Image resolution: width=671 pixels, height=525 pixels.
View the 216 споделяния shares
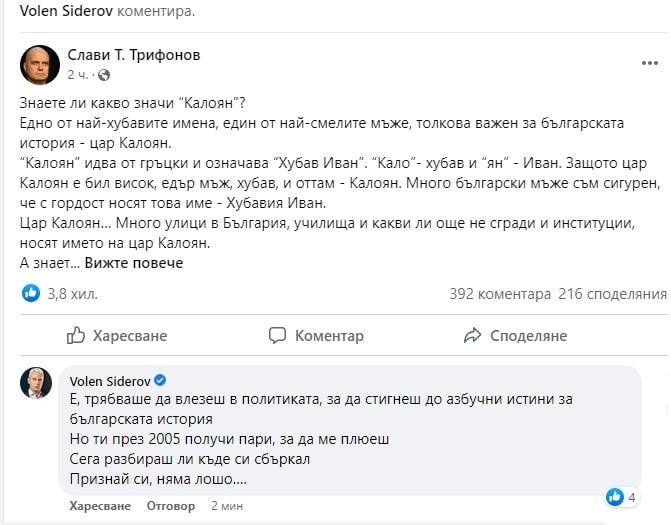coord(613,295)
